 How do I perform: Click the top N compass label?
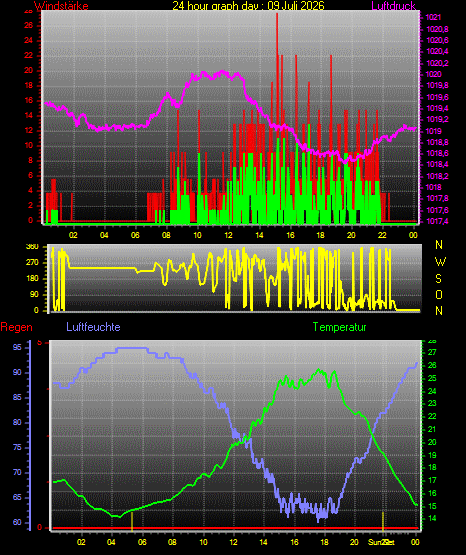pos(439,245)
